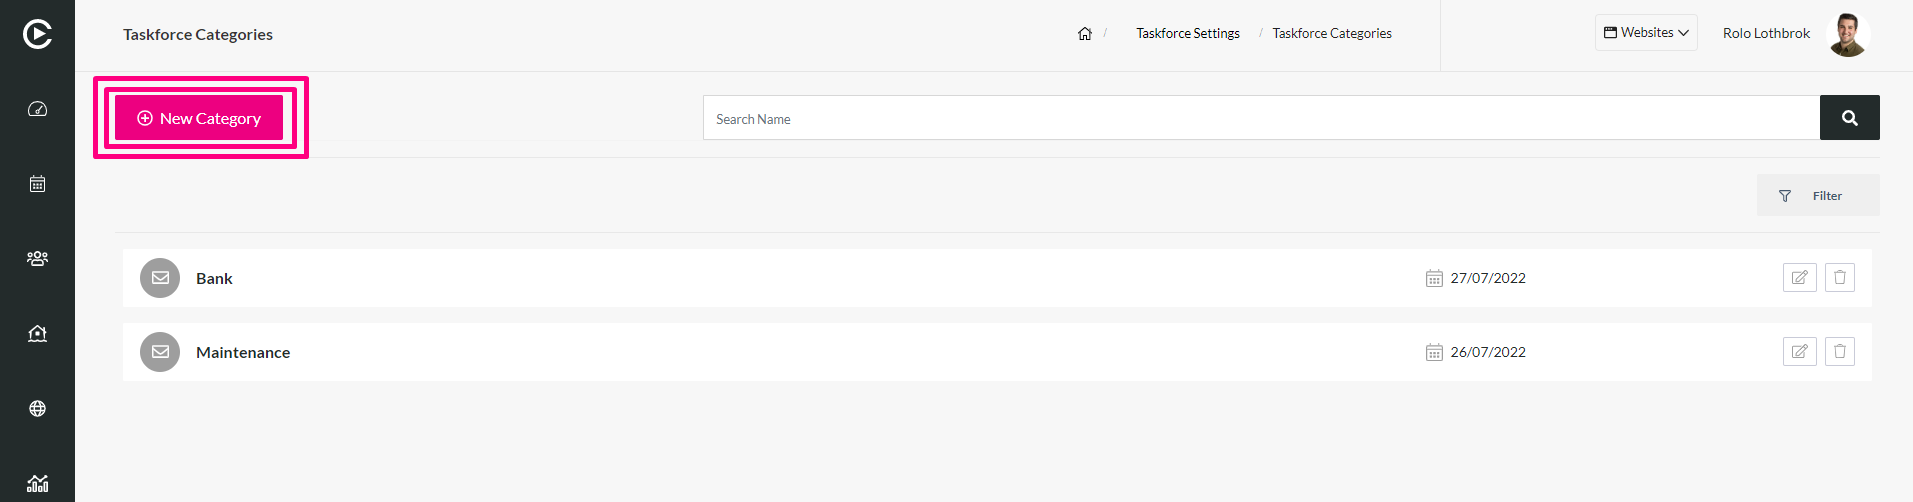Viewport: 1913px width, 502px height.
Task: Open Taskforce Settings breadcrumb
Action: (x=1188, y=34)
